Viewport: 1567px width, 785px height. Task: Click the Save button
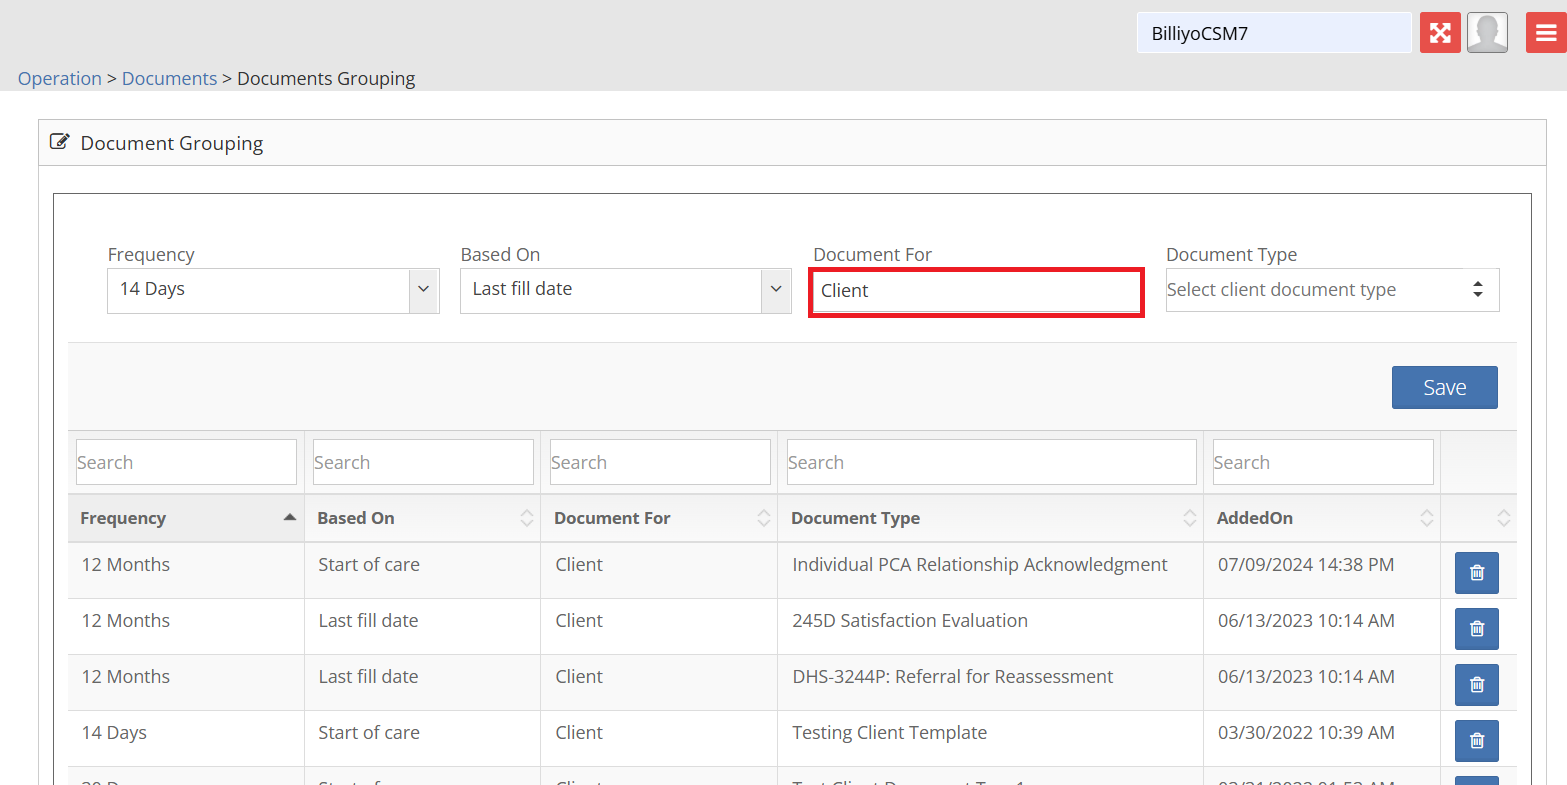tap(1444, 387)
